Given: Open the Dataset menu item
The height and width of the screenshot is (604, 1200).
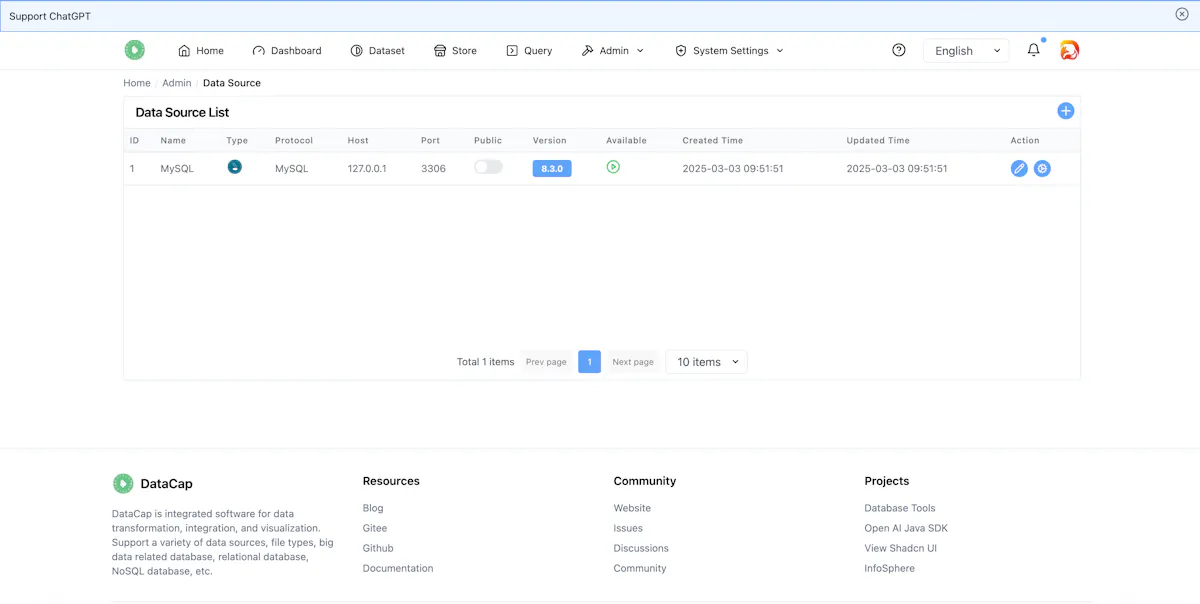Looking at the screenshot, I should coord(378,51).
